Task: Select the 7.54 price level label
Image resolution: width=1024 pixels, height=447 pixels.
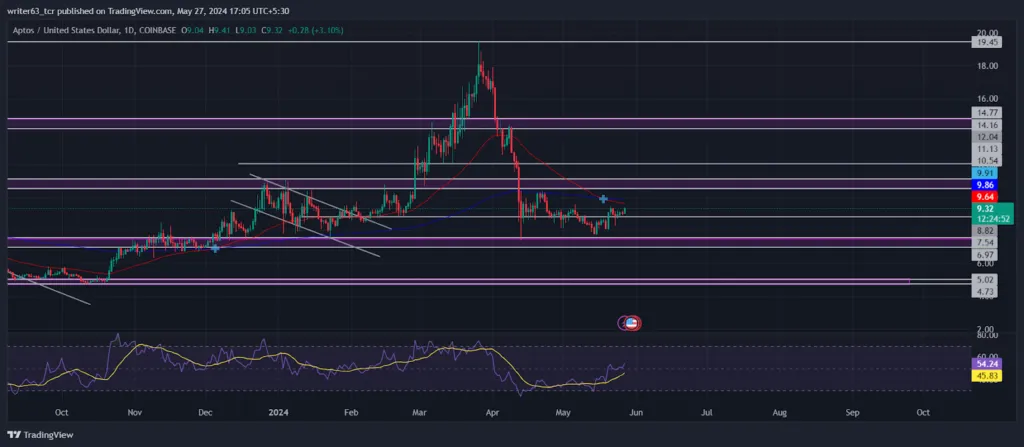Action: 984,242
